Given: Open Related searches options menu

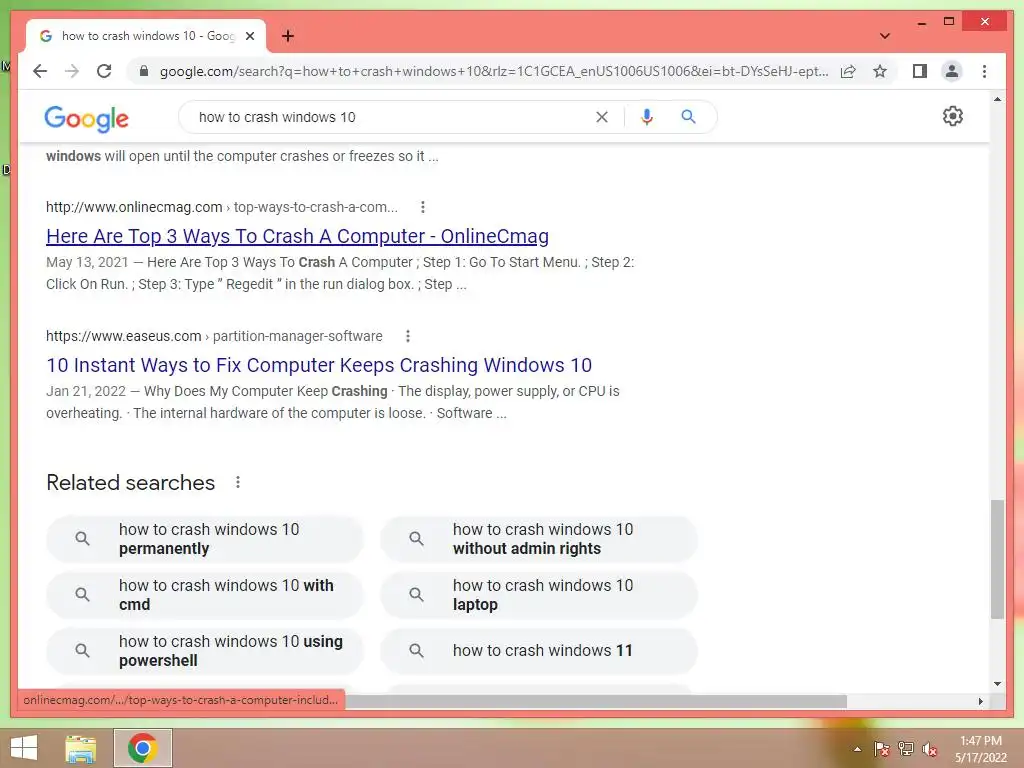Looking at the screenshot, I should click(238, 482).
